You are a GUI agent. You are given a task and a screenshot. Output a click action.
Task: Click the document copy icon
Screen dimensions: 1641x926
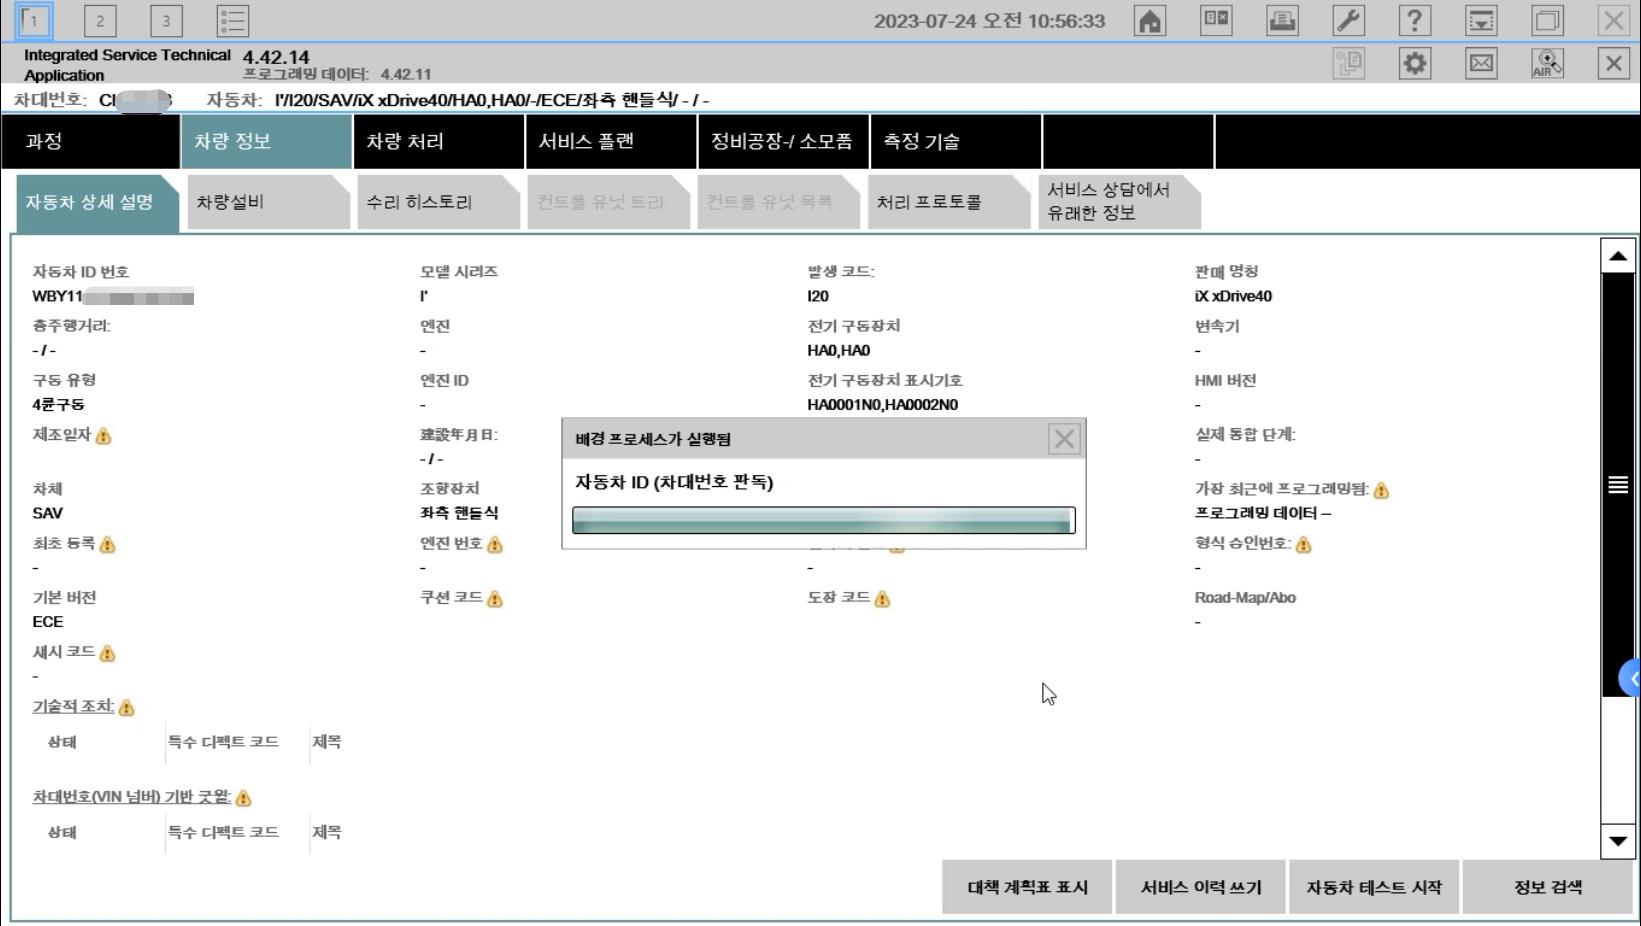[1348, 64]
